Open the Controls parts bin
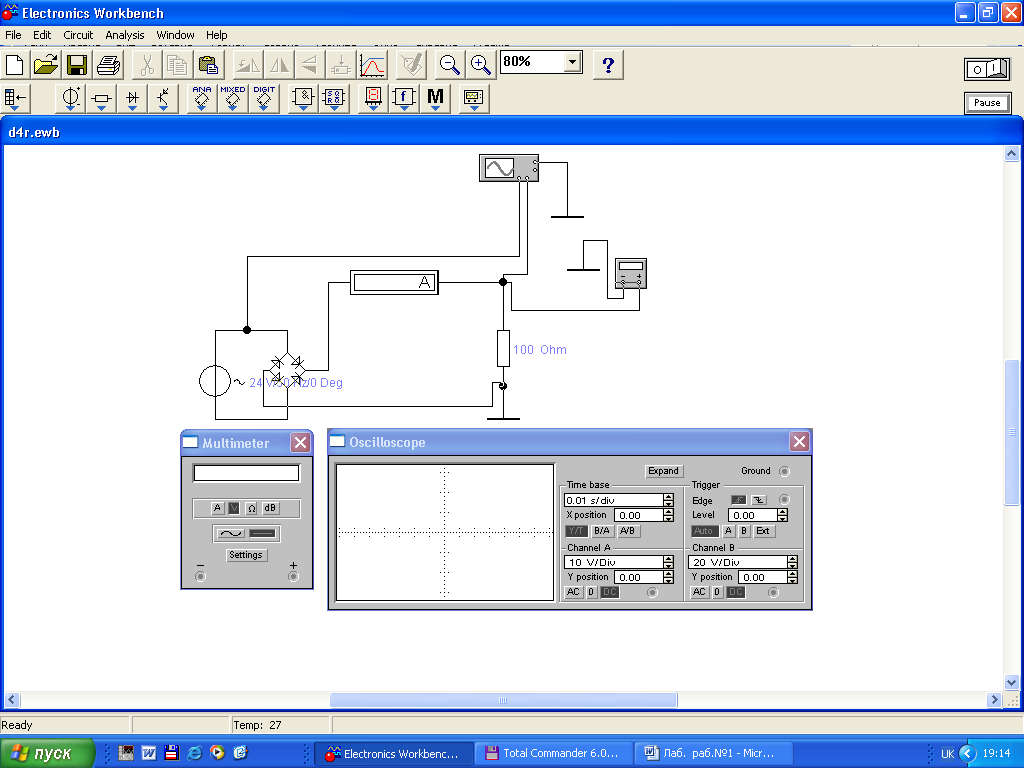The height and width of the screenshot is (768, 1024). click(x=404, y=99)
